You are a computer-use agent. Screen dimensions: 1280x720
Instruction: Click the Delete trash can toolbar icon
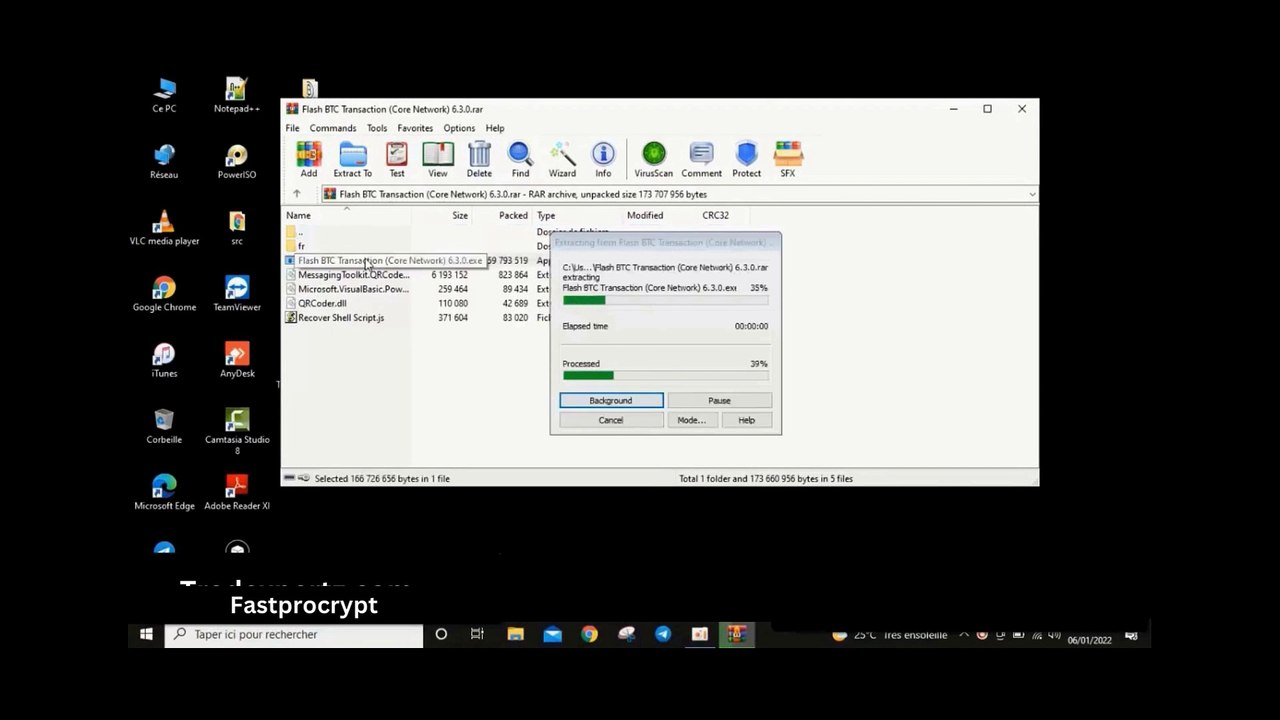(x=479, y=159)
